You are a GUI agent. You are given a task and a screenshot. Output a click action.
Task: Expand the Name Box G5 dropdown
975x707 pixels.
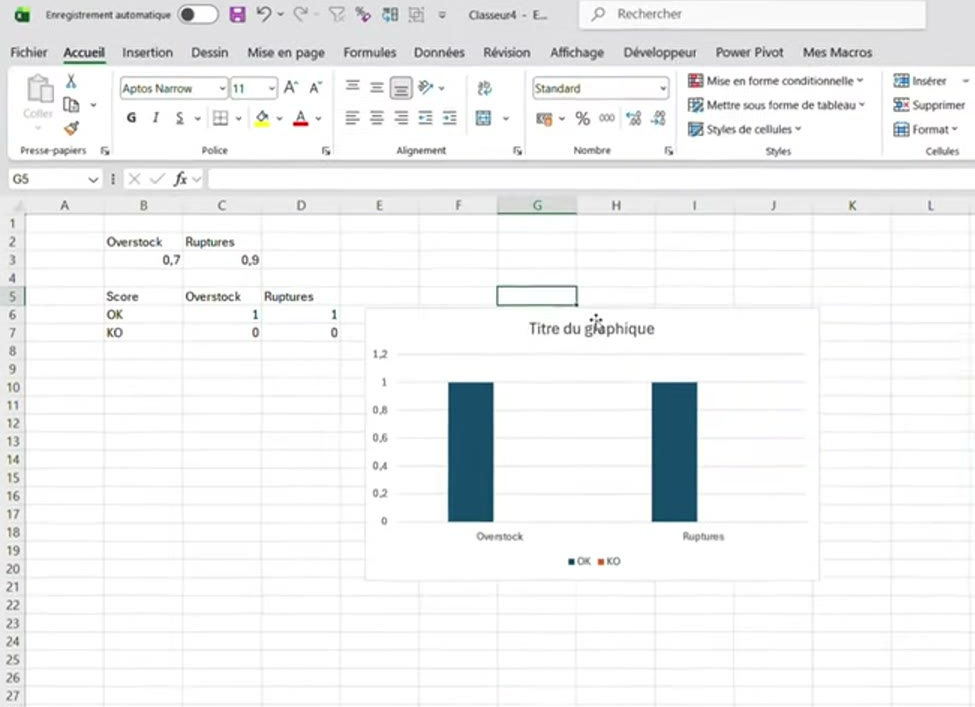pos(93,180)
